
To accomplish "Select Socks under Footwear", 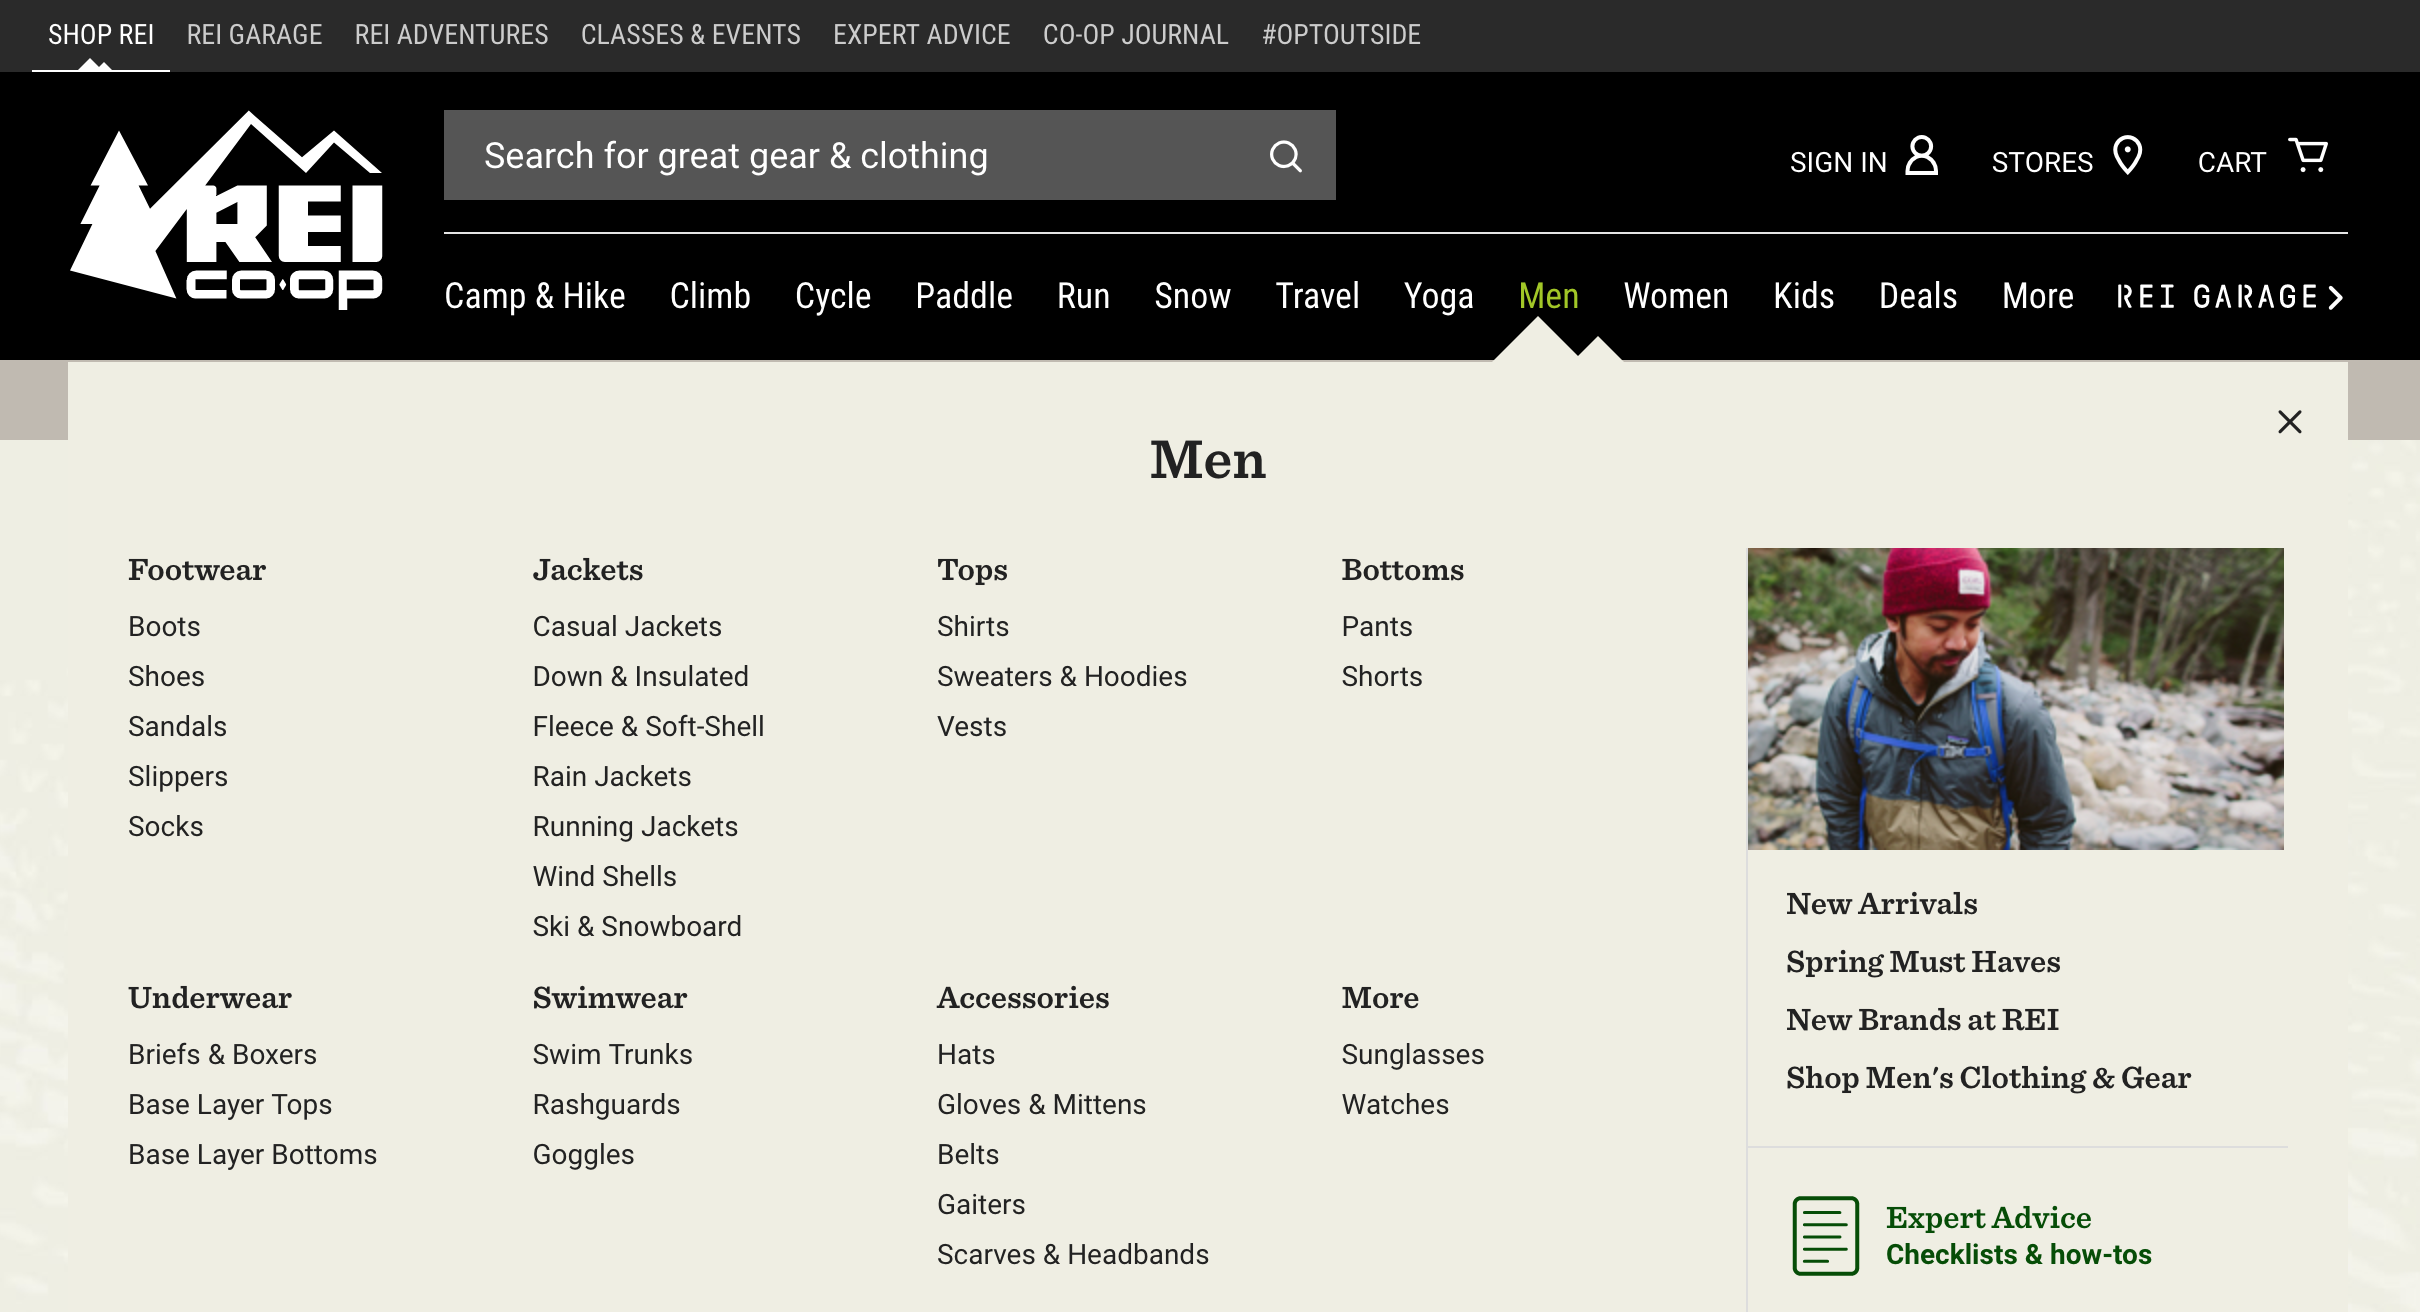I will point(165,827).
